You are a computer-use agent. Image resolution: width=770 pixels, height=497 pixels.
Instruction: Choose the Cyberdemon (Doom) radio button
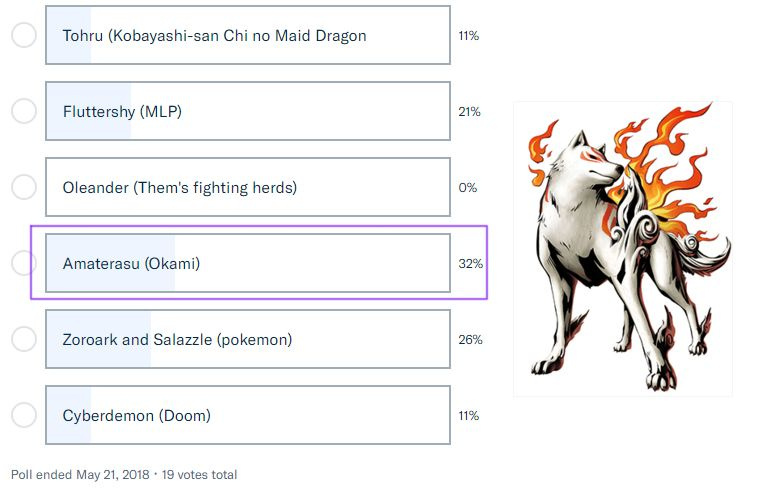24,415
